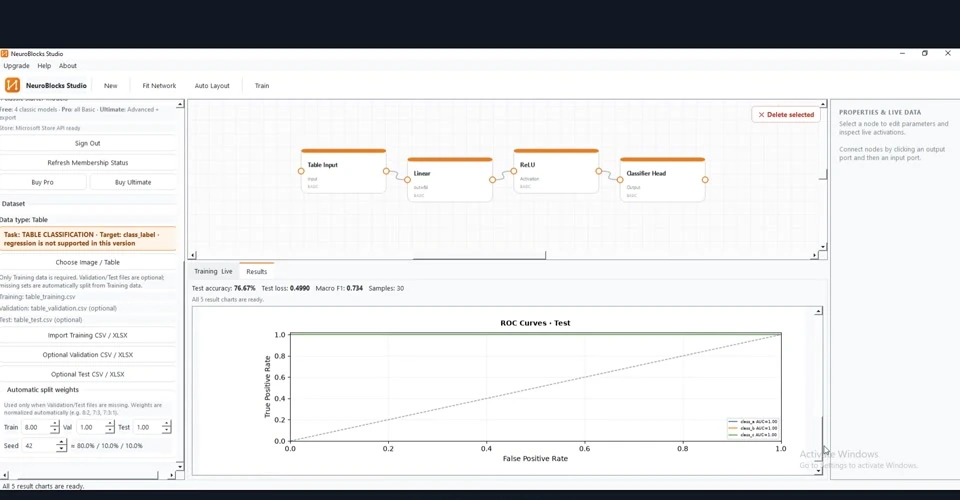
Task: Click the Delete selected button
Action: (786, 114)
